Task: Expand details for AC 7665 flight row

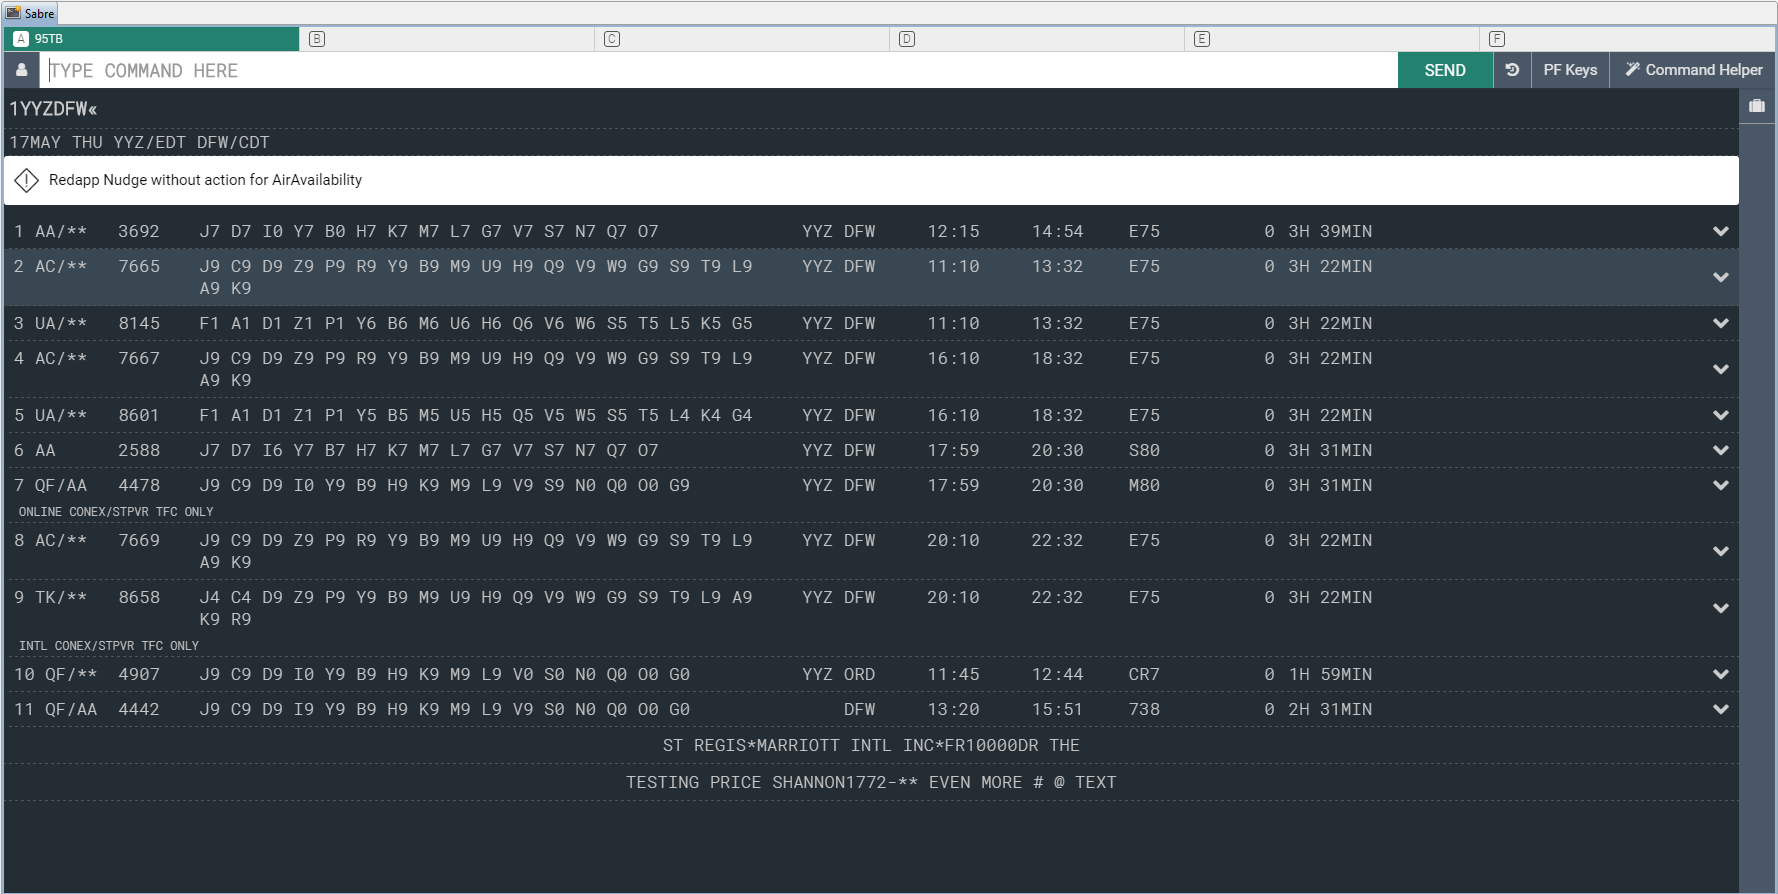Action: pos(1720,277)
